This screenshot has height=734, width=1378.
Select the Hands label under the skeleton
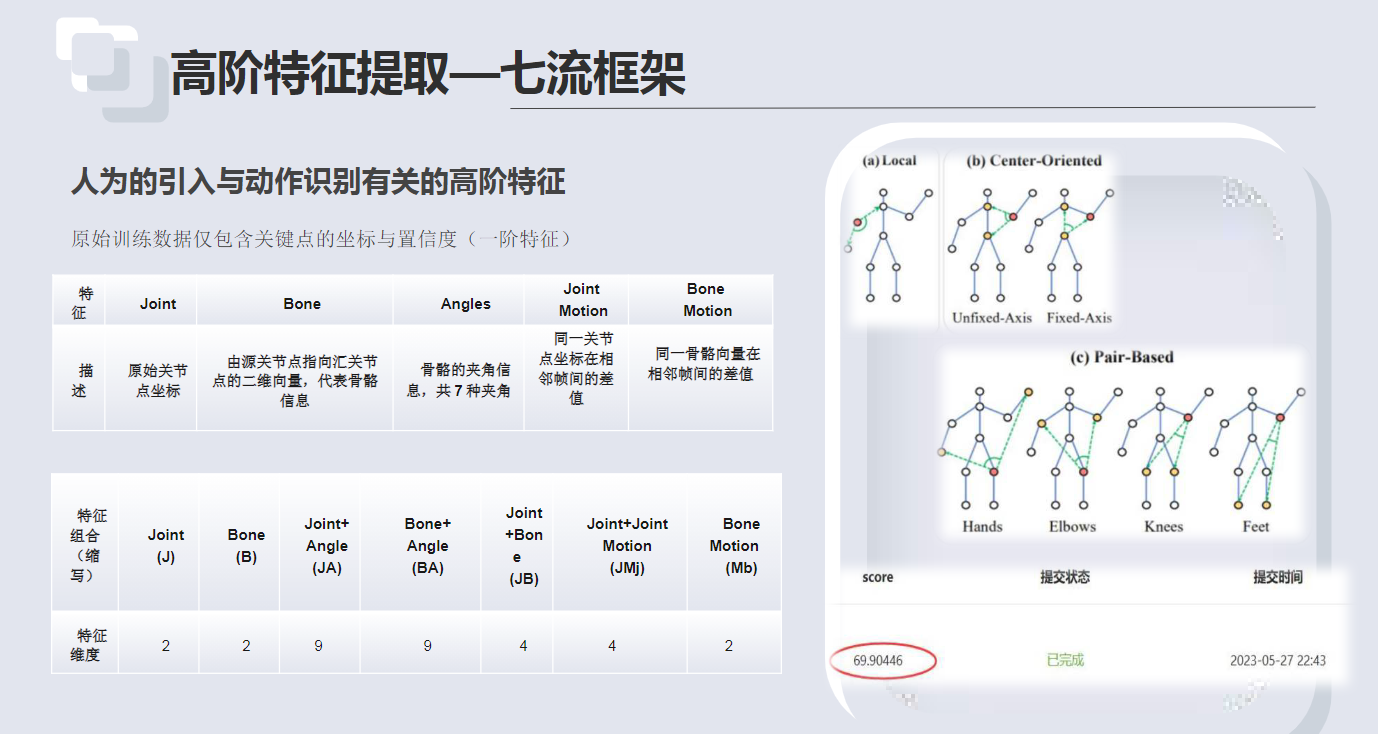(x=982, y=526)
